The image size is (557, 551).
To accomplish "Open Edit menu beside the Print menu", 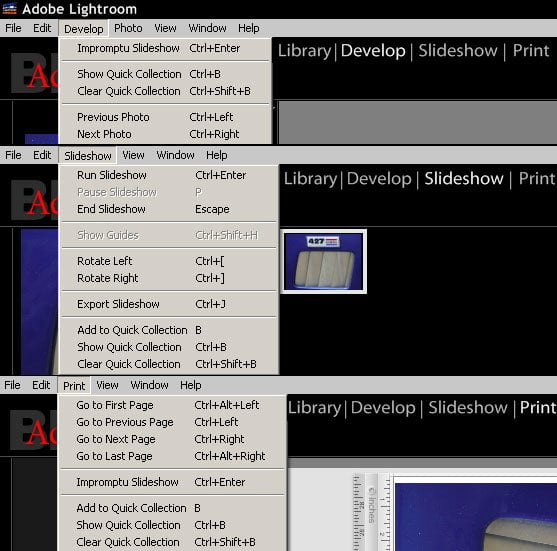I will 41,385.
